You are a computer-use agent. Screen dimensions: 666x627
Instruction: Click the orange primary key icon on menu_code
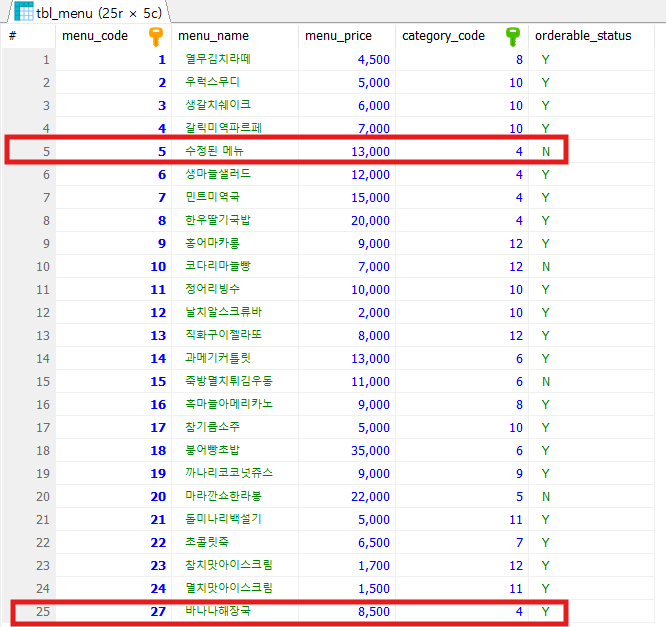156,37
